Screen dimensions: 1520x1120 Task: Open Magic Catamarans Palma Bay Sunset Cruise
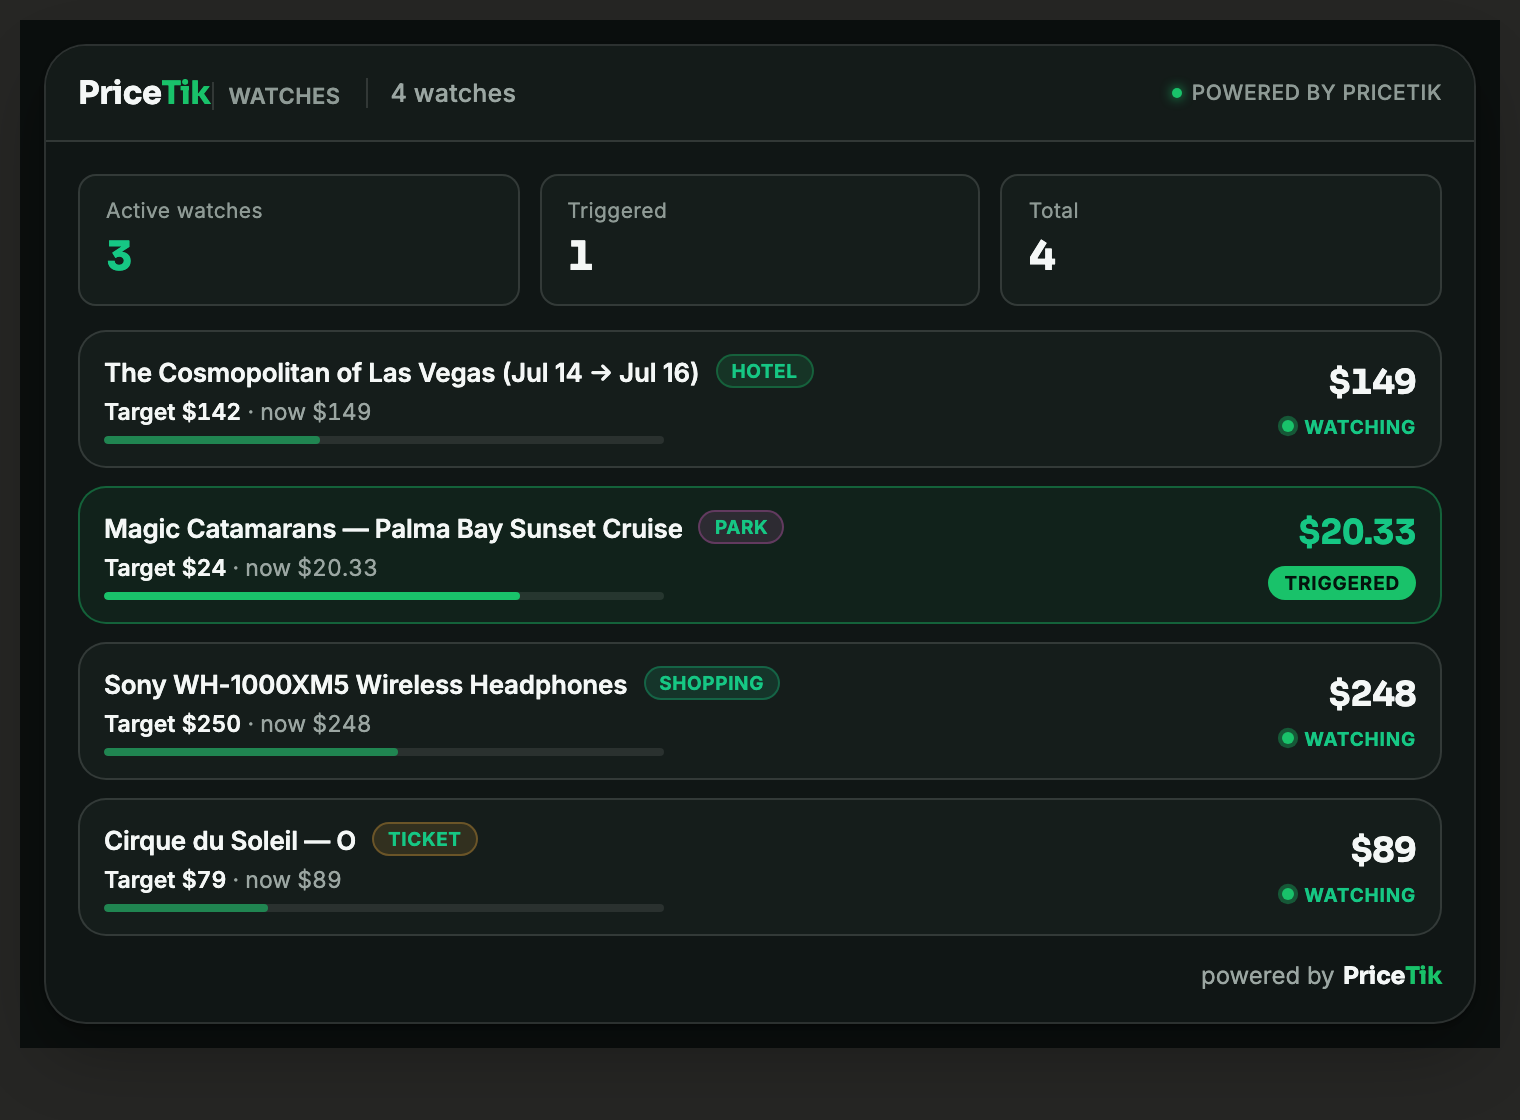[760, 555]
